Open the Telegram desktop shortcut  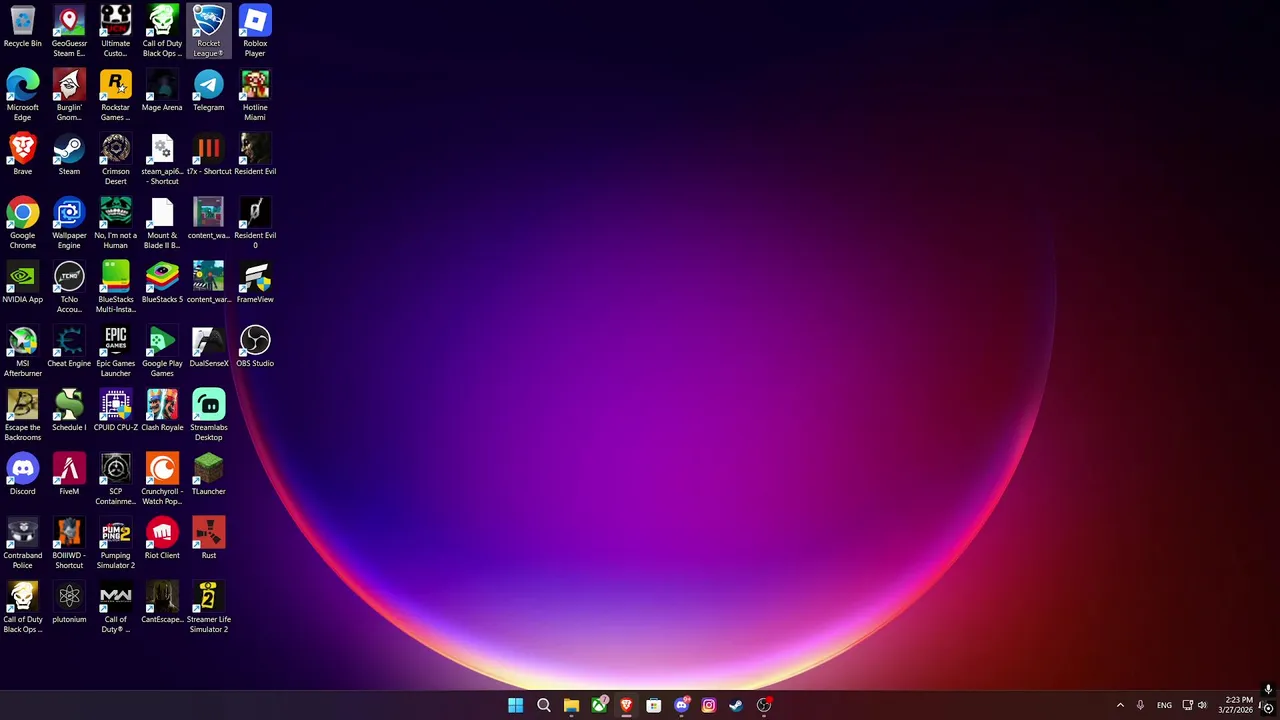coord(208,91)
